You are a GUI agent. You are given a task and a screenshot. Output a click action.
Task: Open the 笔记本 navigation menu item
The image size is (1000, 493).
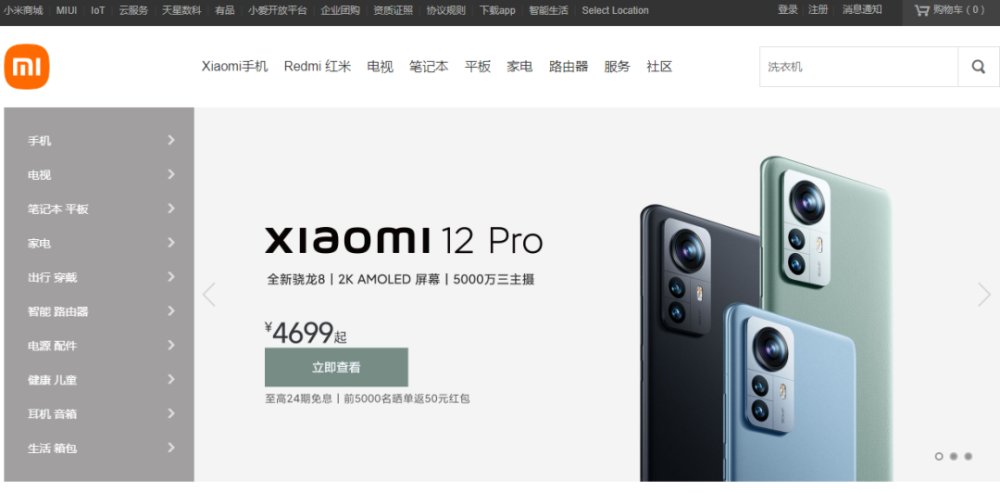click(x=429, y=66)
